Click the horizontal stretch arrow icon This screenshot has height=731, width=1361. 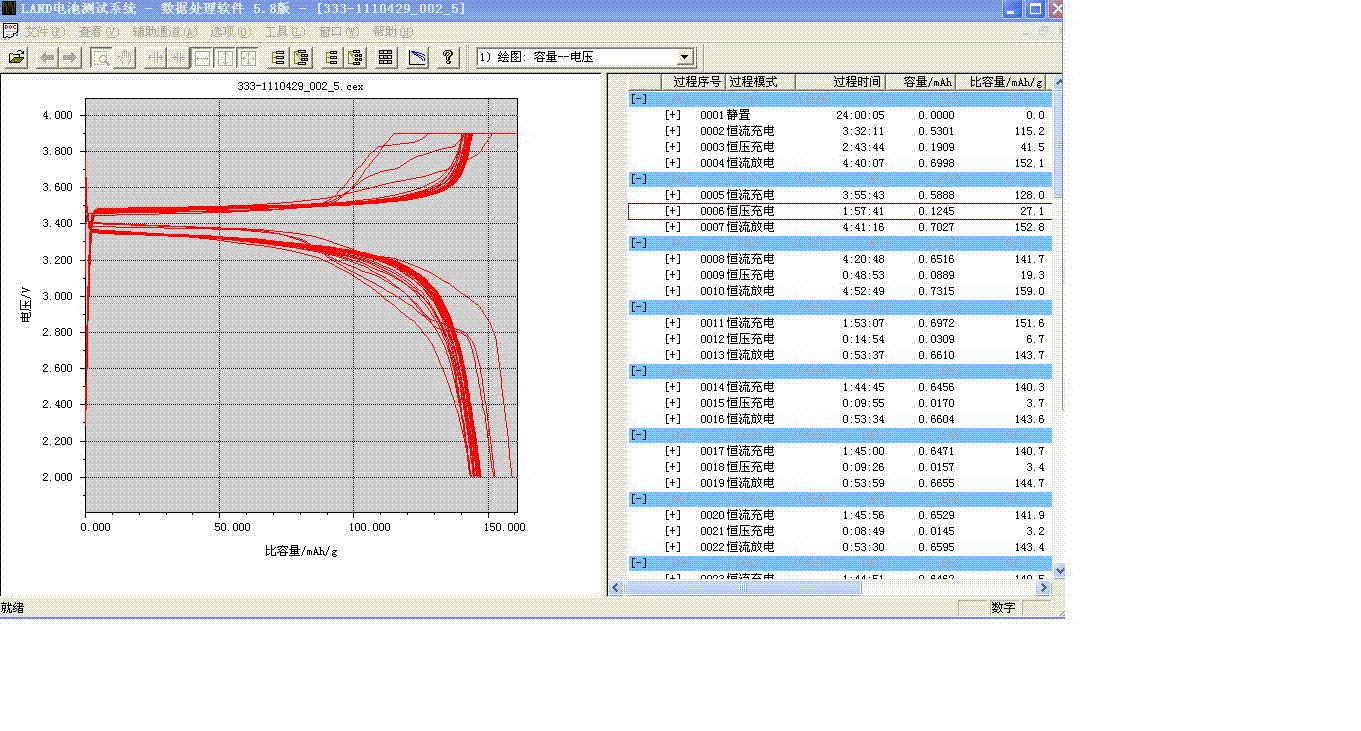tap(203, 58)
